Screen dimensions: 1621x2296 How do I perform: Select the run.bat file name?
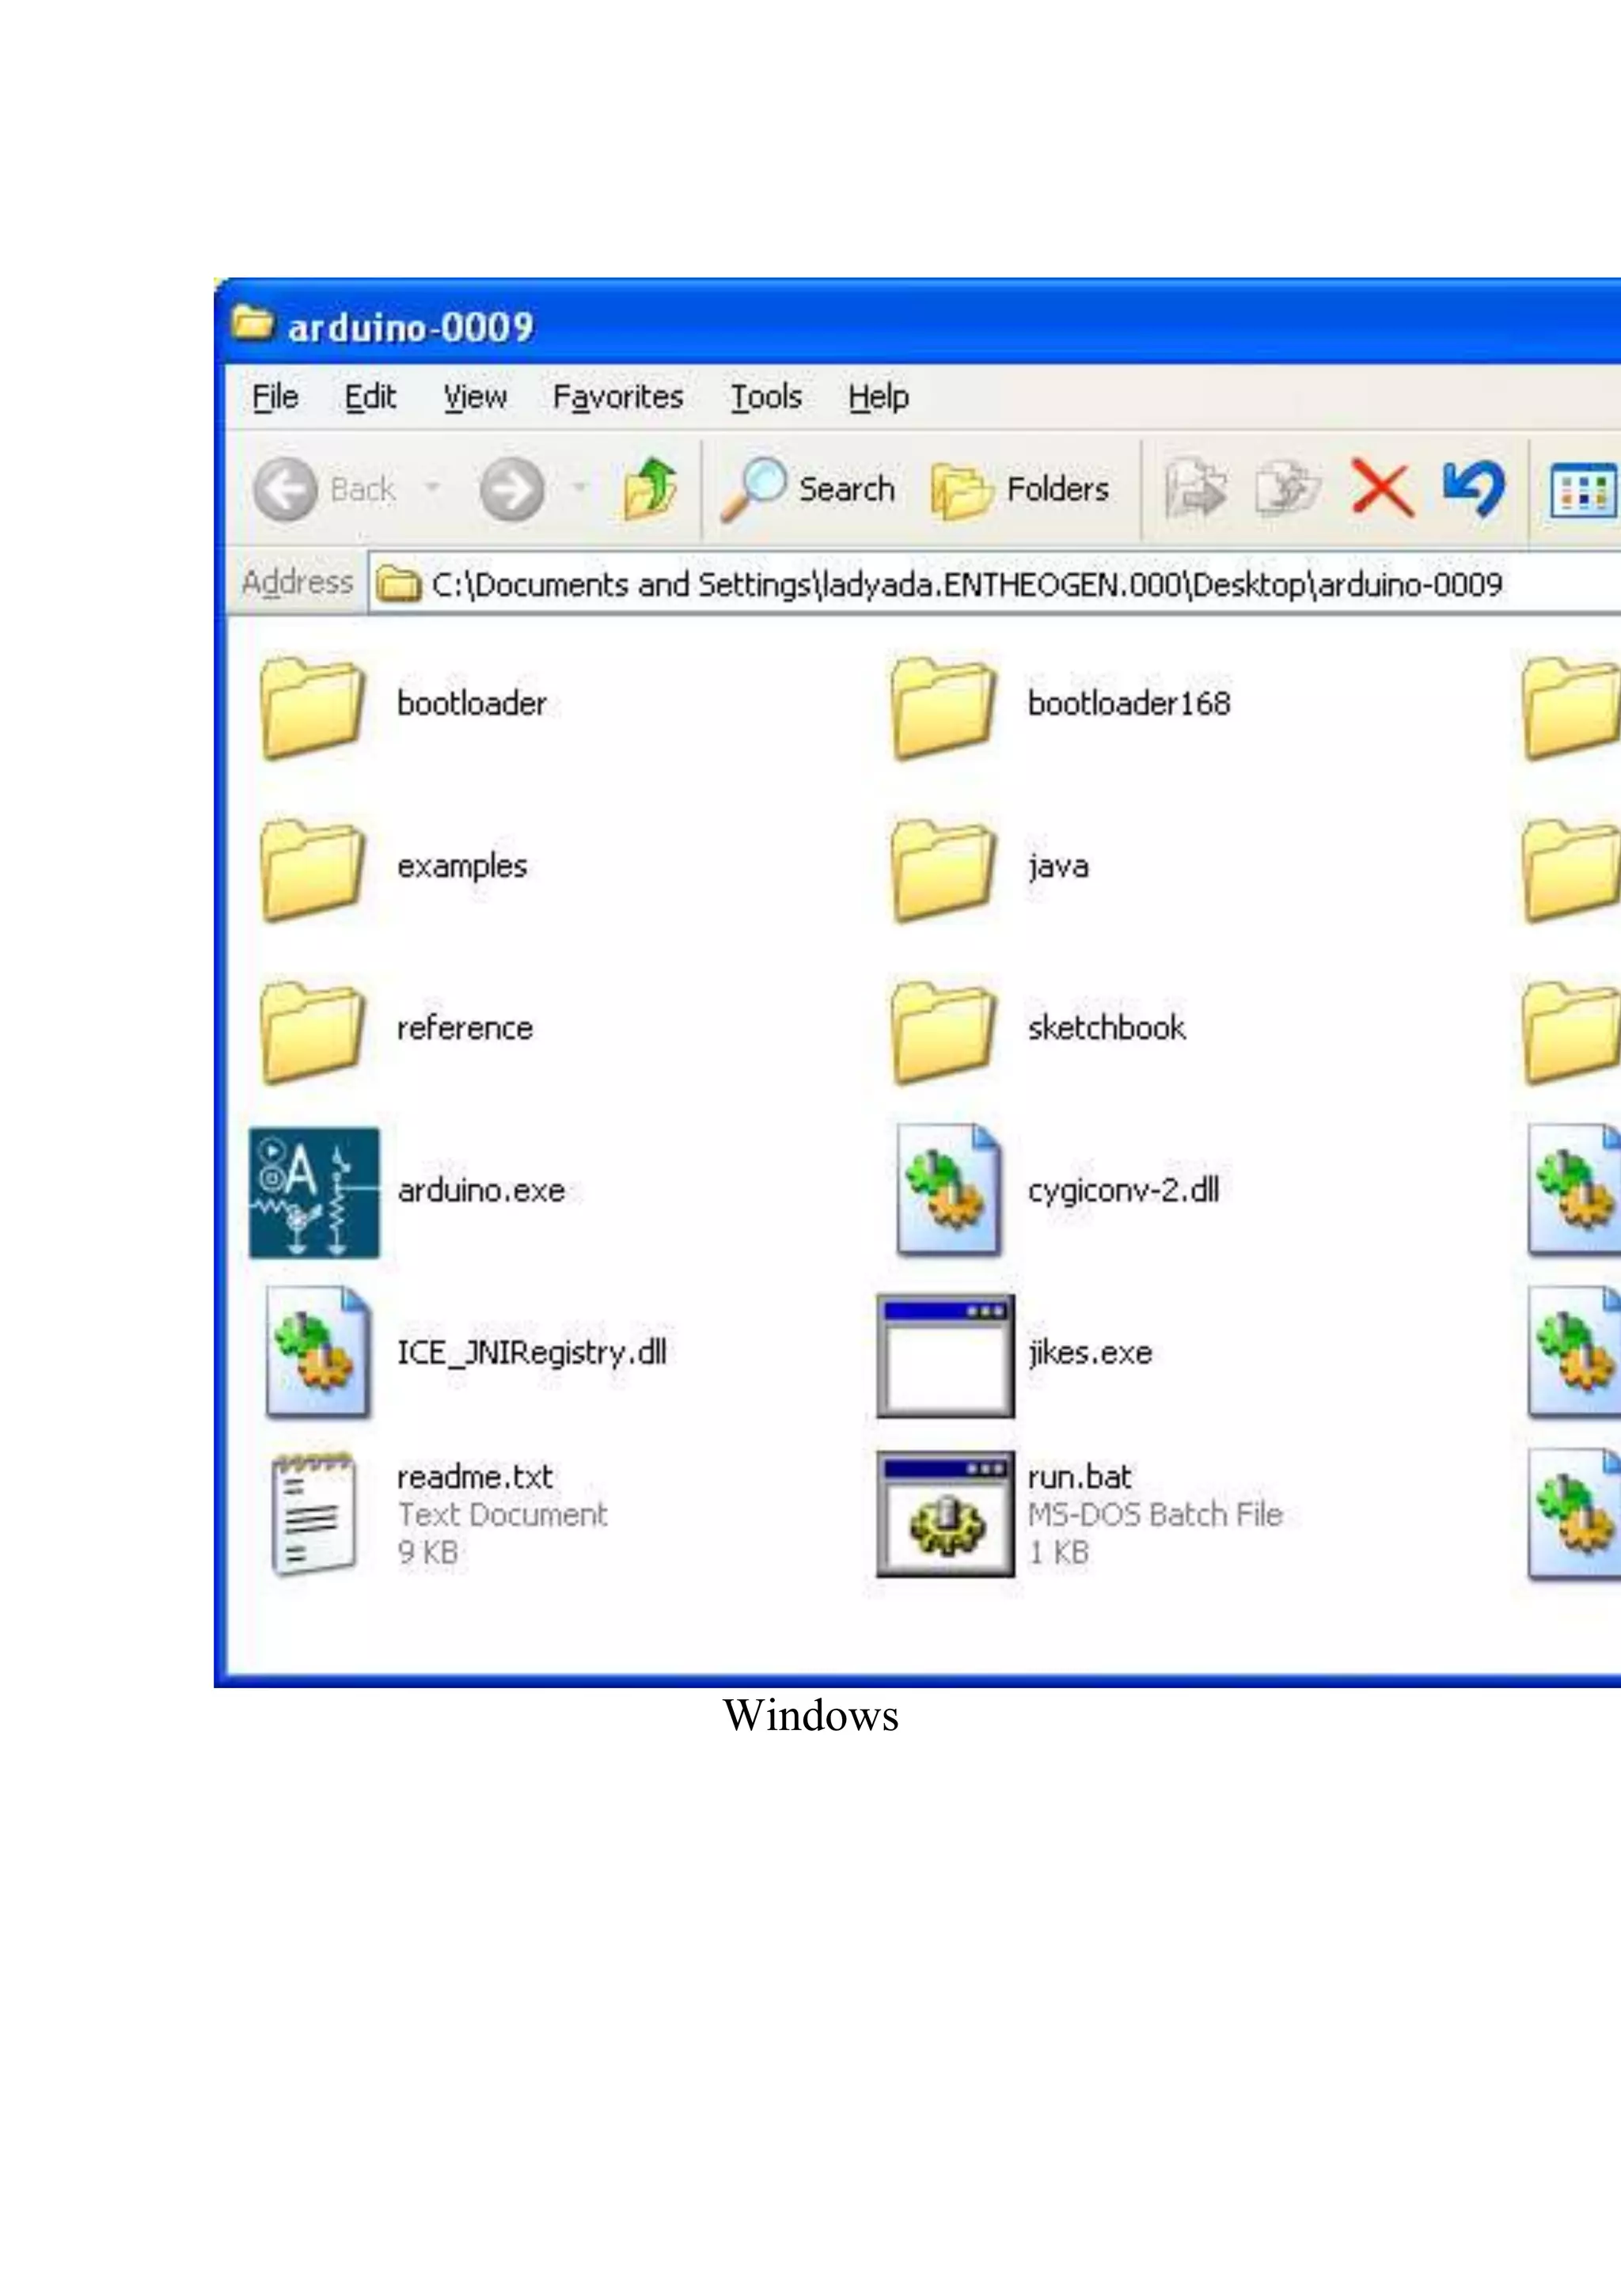[x=1079, y=1477]
